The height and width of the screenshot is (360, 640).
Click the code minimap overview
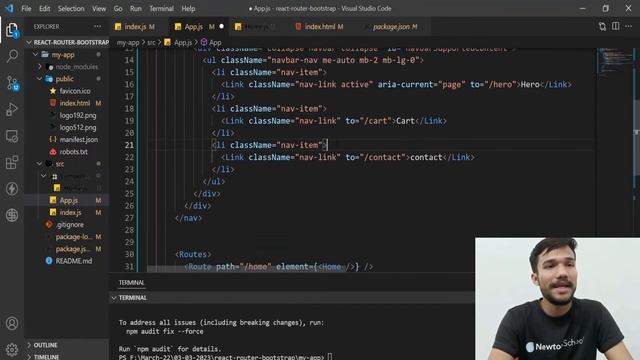click(x=616, y=63)
